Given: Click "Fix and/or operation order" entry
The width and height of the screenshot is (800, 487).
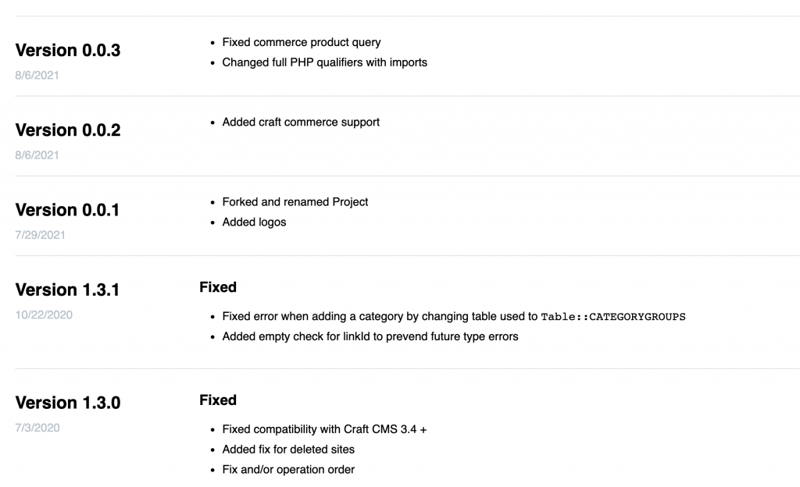Looking at the screenshot, I should coord(288,470).
